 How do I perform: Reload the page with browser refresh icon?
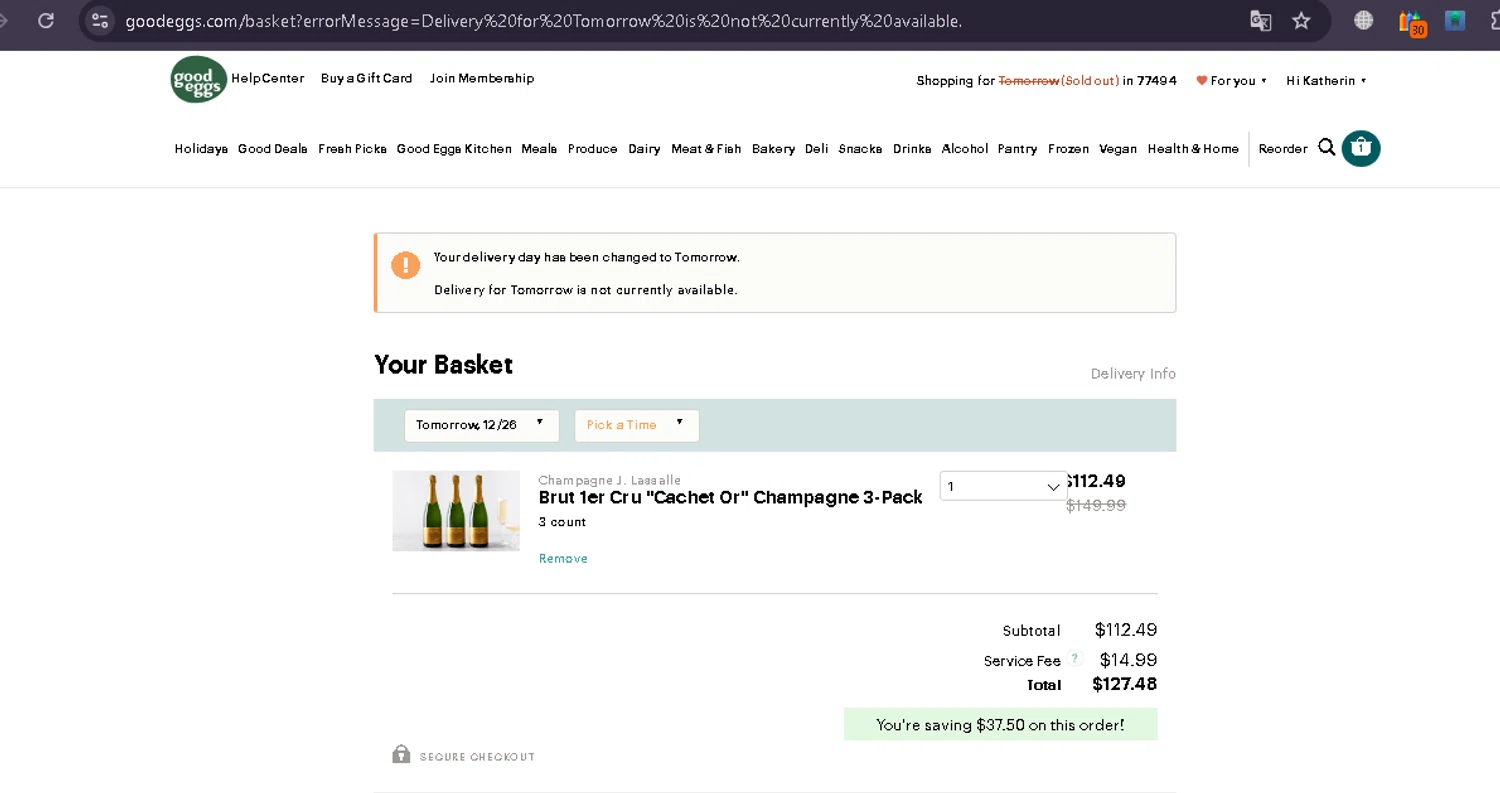point(46,20)
